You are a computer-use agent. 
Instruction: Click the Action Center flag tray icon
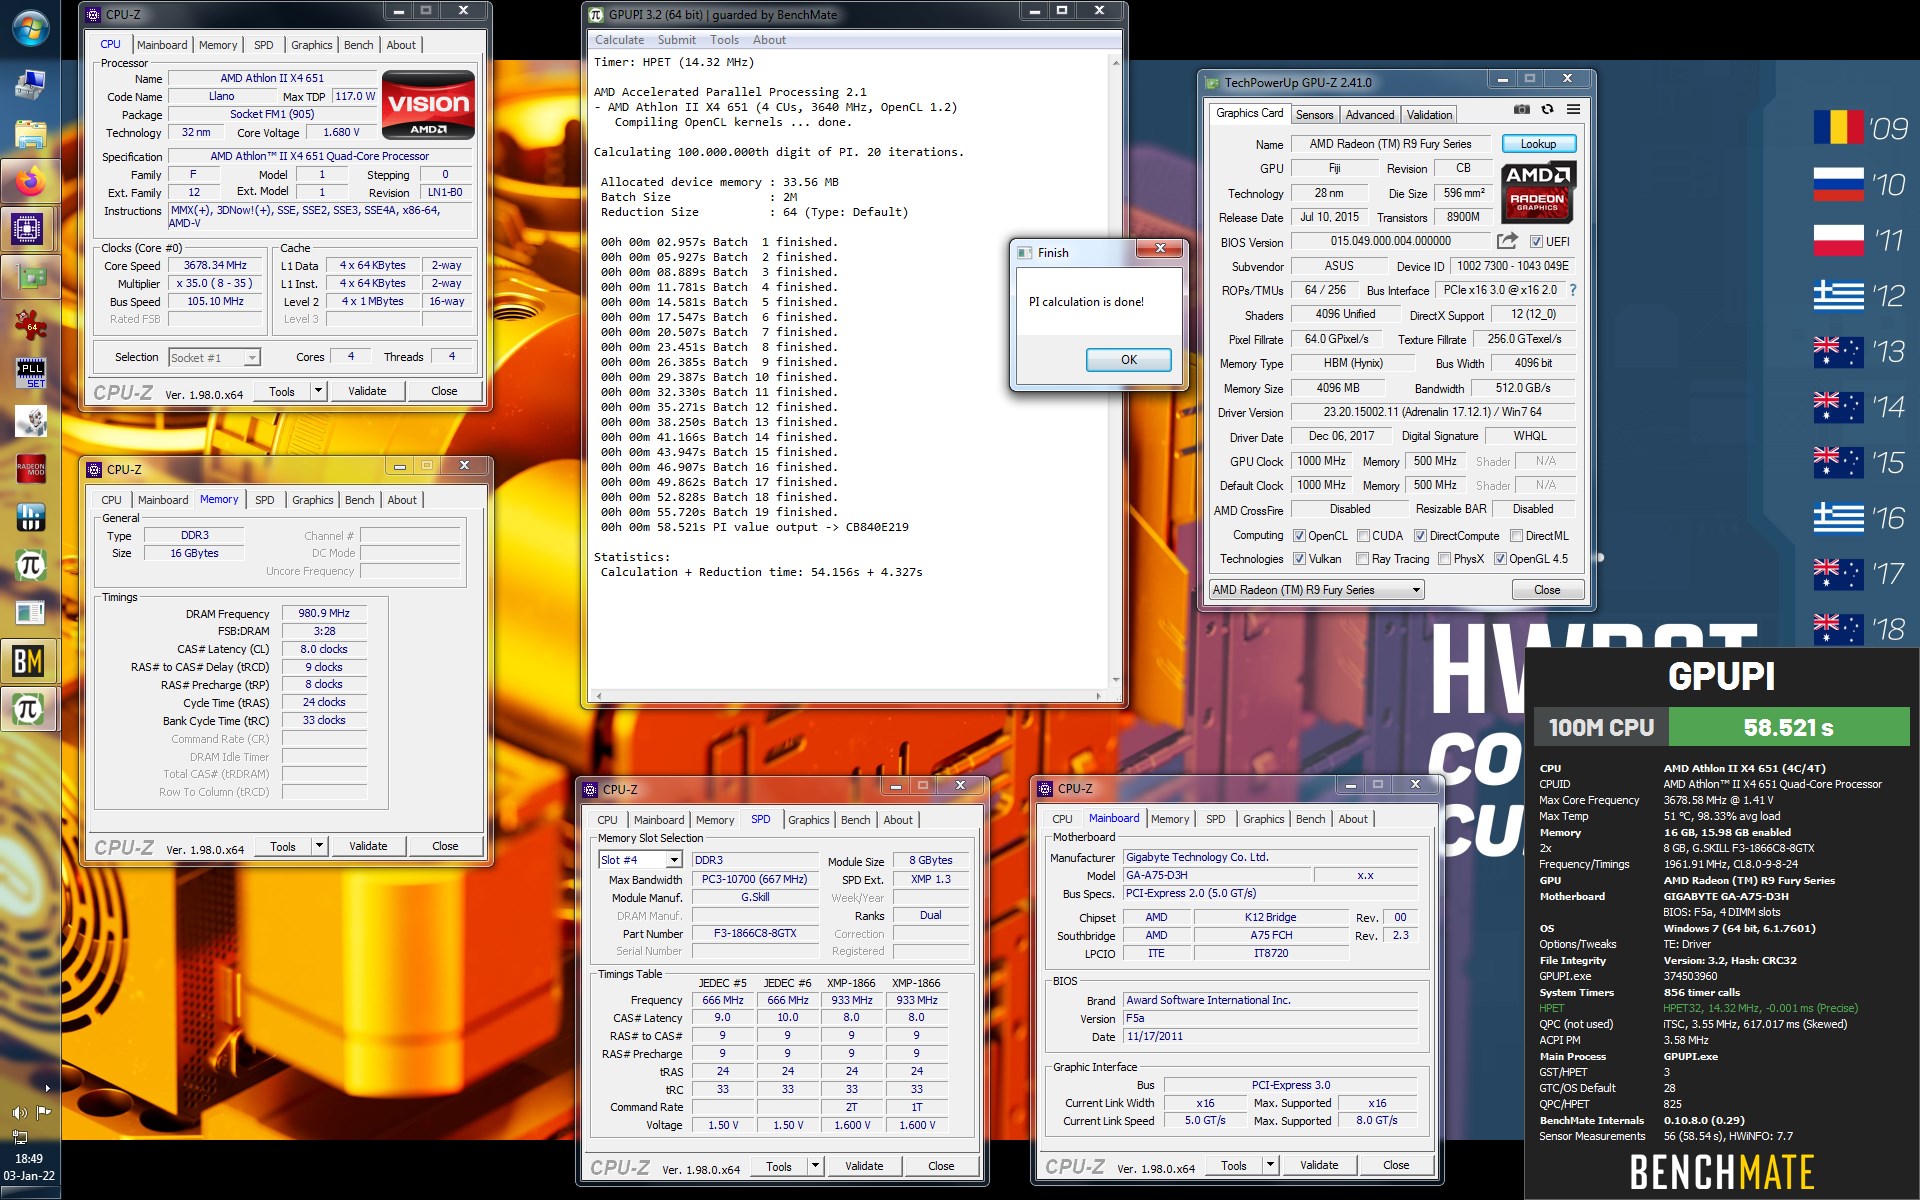click(43, 1112)
